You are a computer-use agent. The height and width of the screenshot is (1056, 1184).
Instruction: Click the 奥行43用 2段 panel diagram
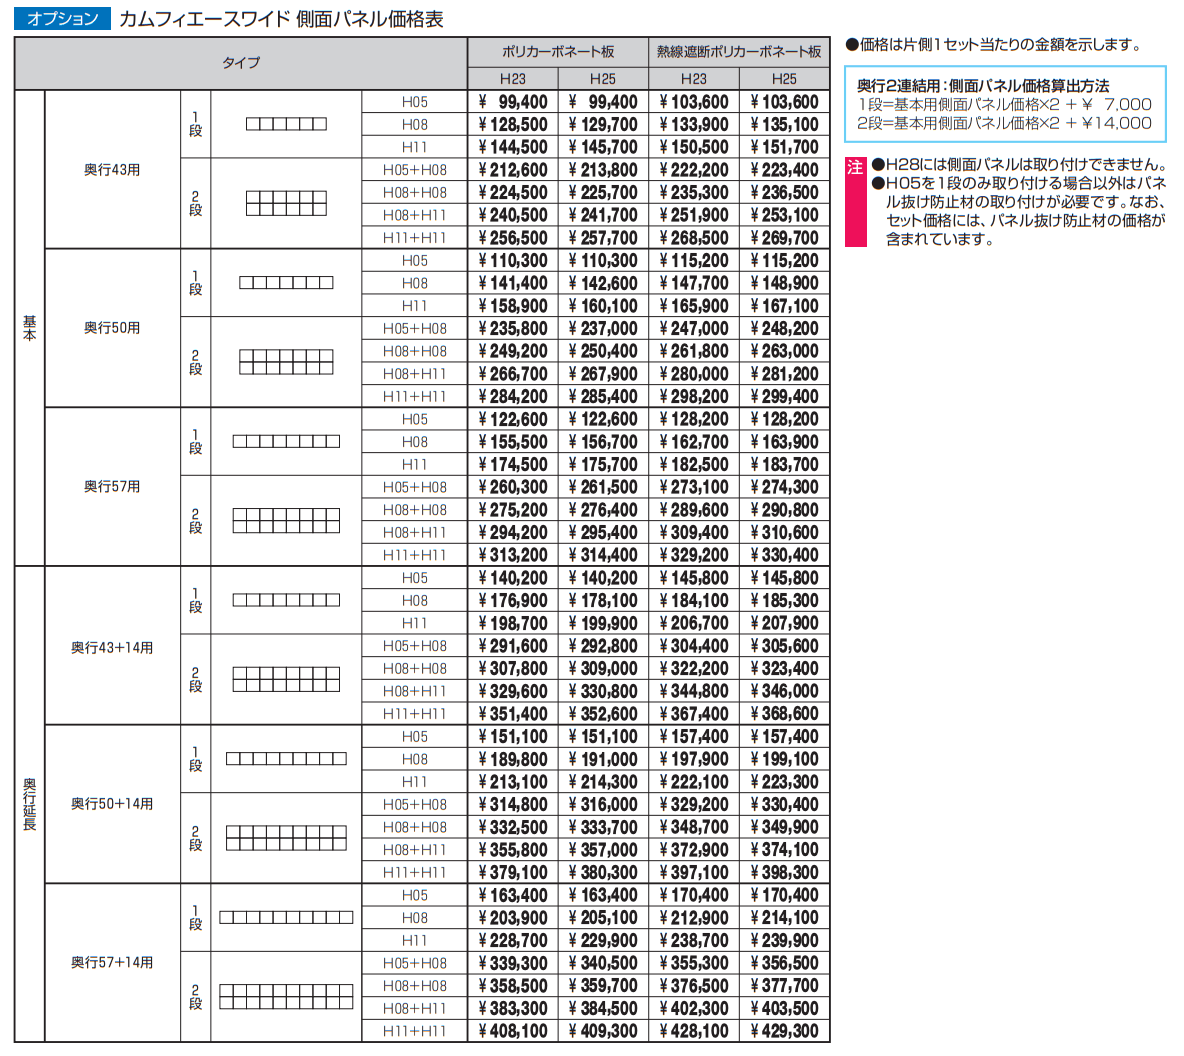288,203
